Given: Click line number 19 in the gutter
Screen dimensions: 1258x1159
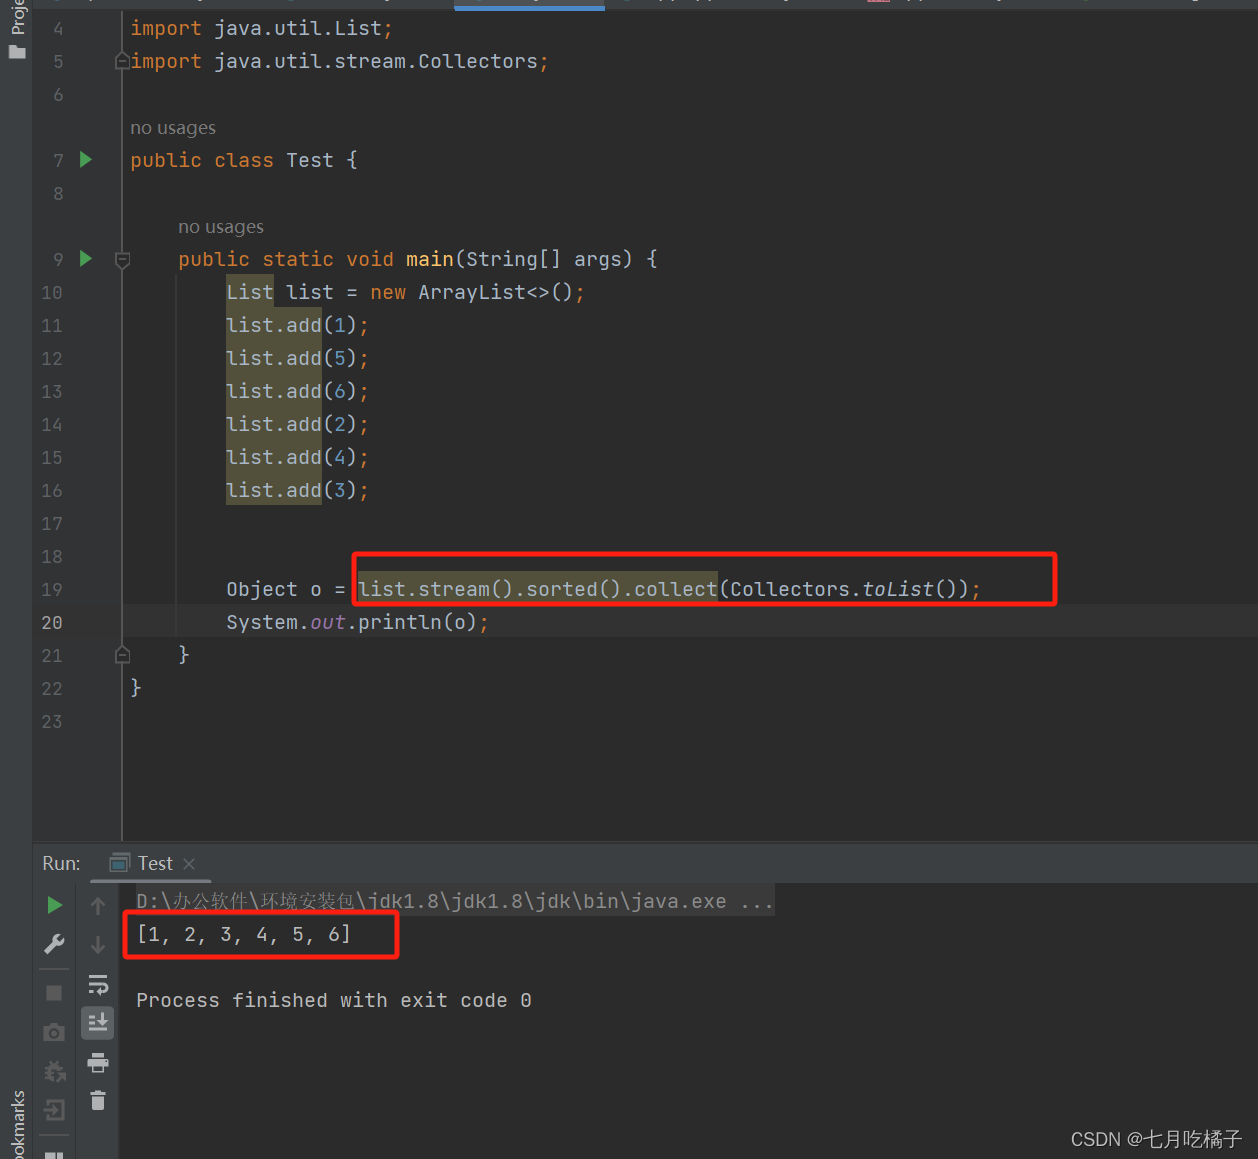Looking at the screenshot, I should (x=52, y=590).
